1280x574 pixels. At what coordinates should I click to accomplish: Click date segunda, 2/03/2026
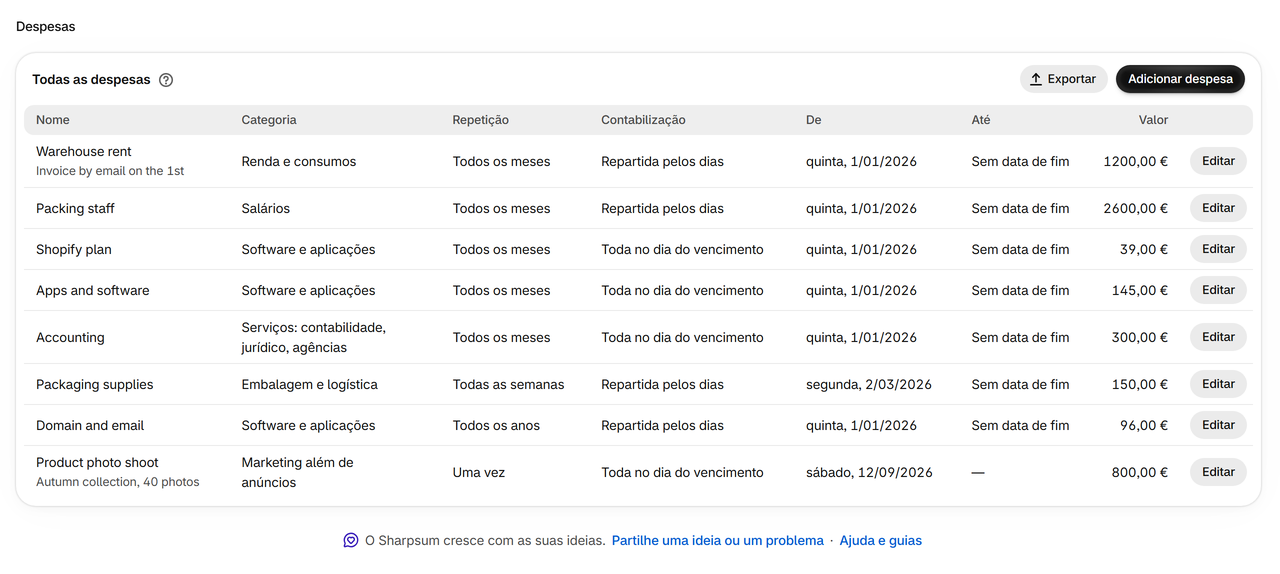pyautogui.click(x=869, y=384)
